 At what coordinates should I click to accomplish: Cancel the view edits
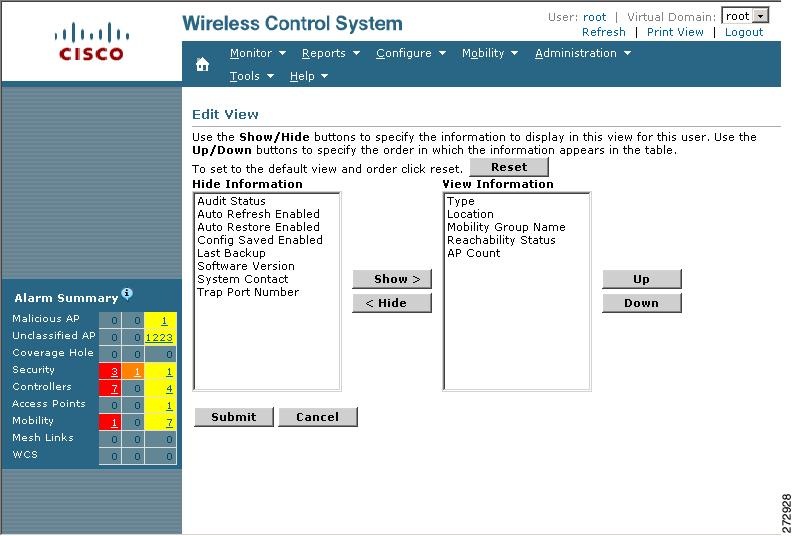click(317, 417)
